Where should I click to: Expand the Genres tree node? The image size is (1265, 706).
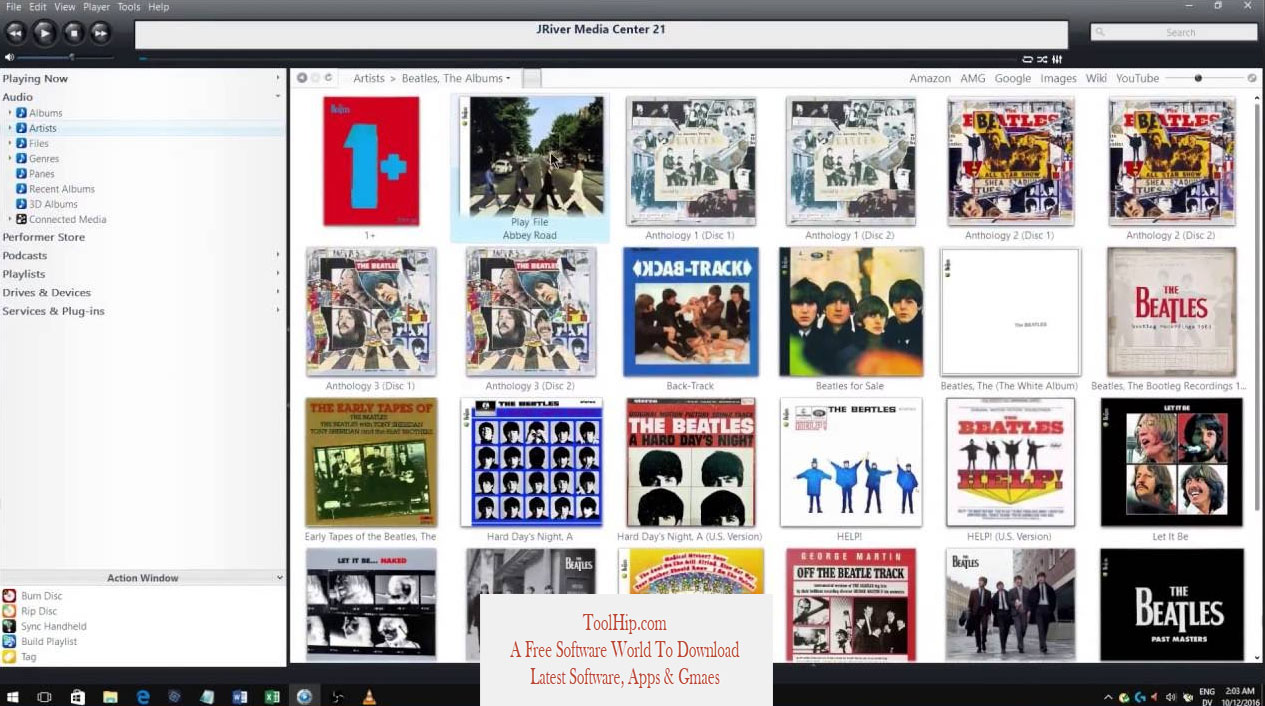tap(10, 158)
